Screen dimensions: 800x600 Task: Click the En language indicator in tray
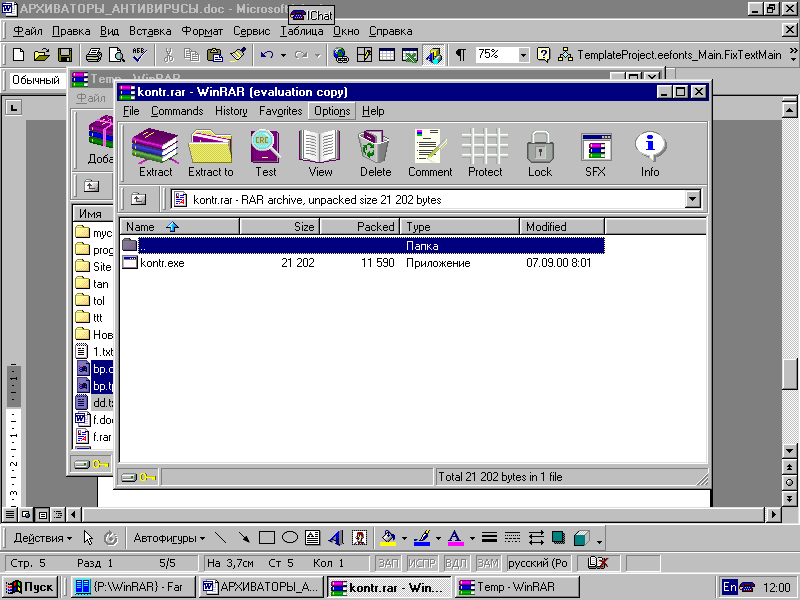(730, 587)
